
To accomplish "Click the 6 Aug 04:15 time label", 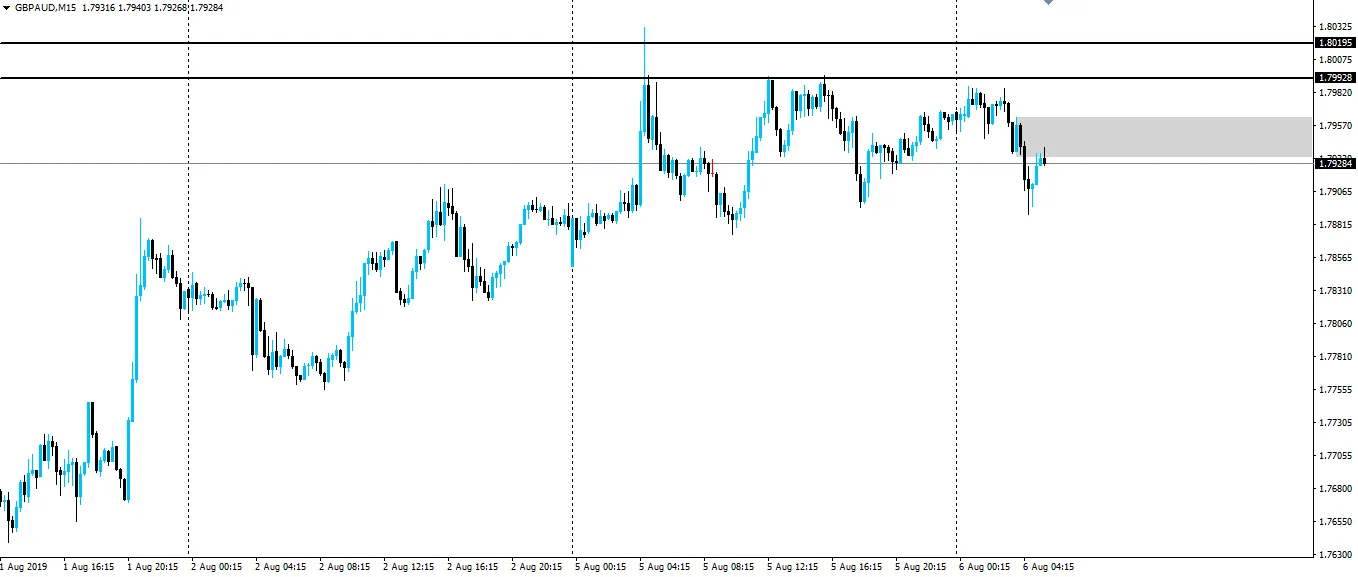I will 1048,566.
